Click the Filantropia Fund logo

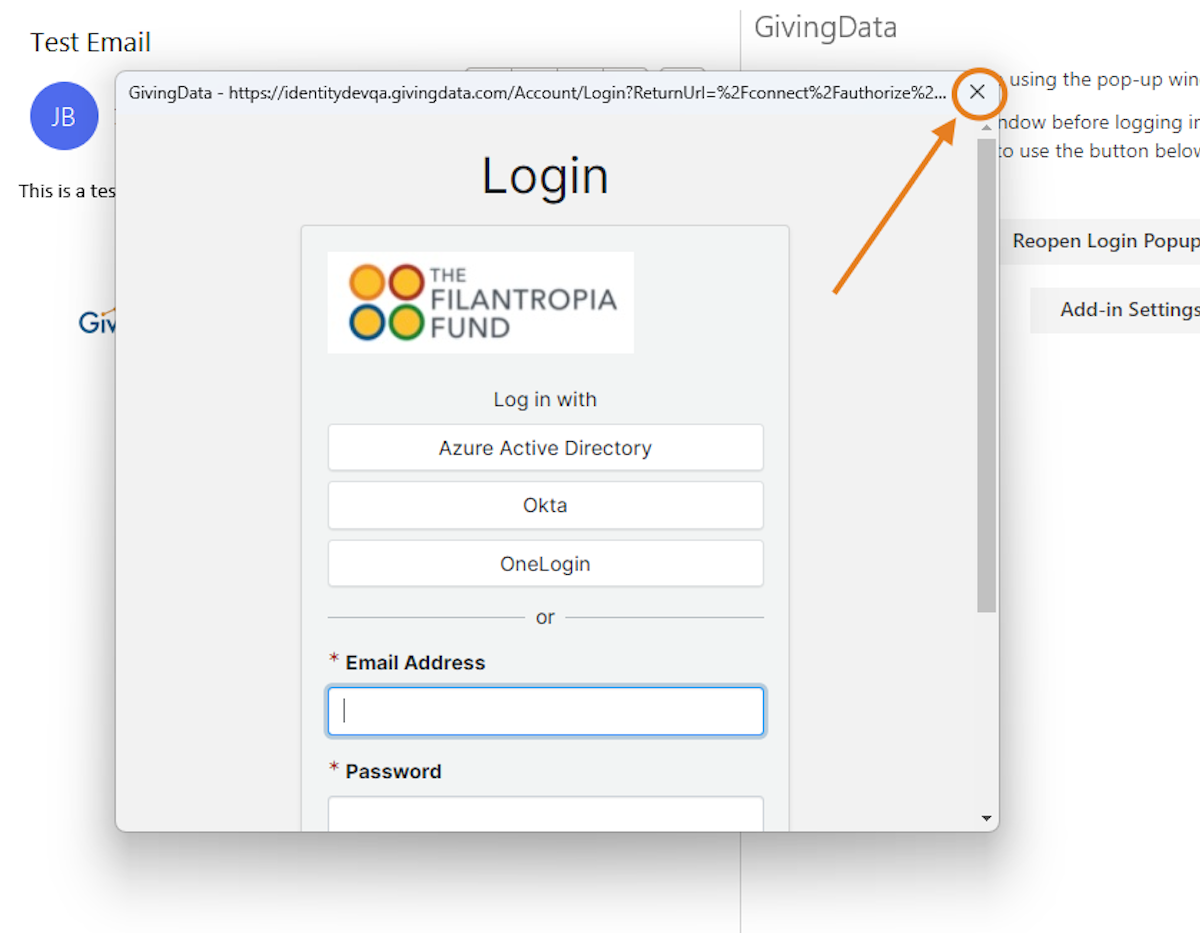point(481,302)
